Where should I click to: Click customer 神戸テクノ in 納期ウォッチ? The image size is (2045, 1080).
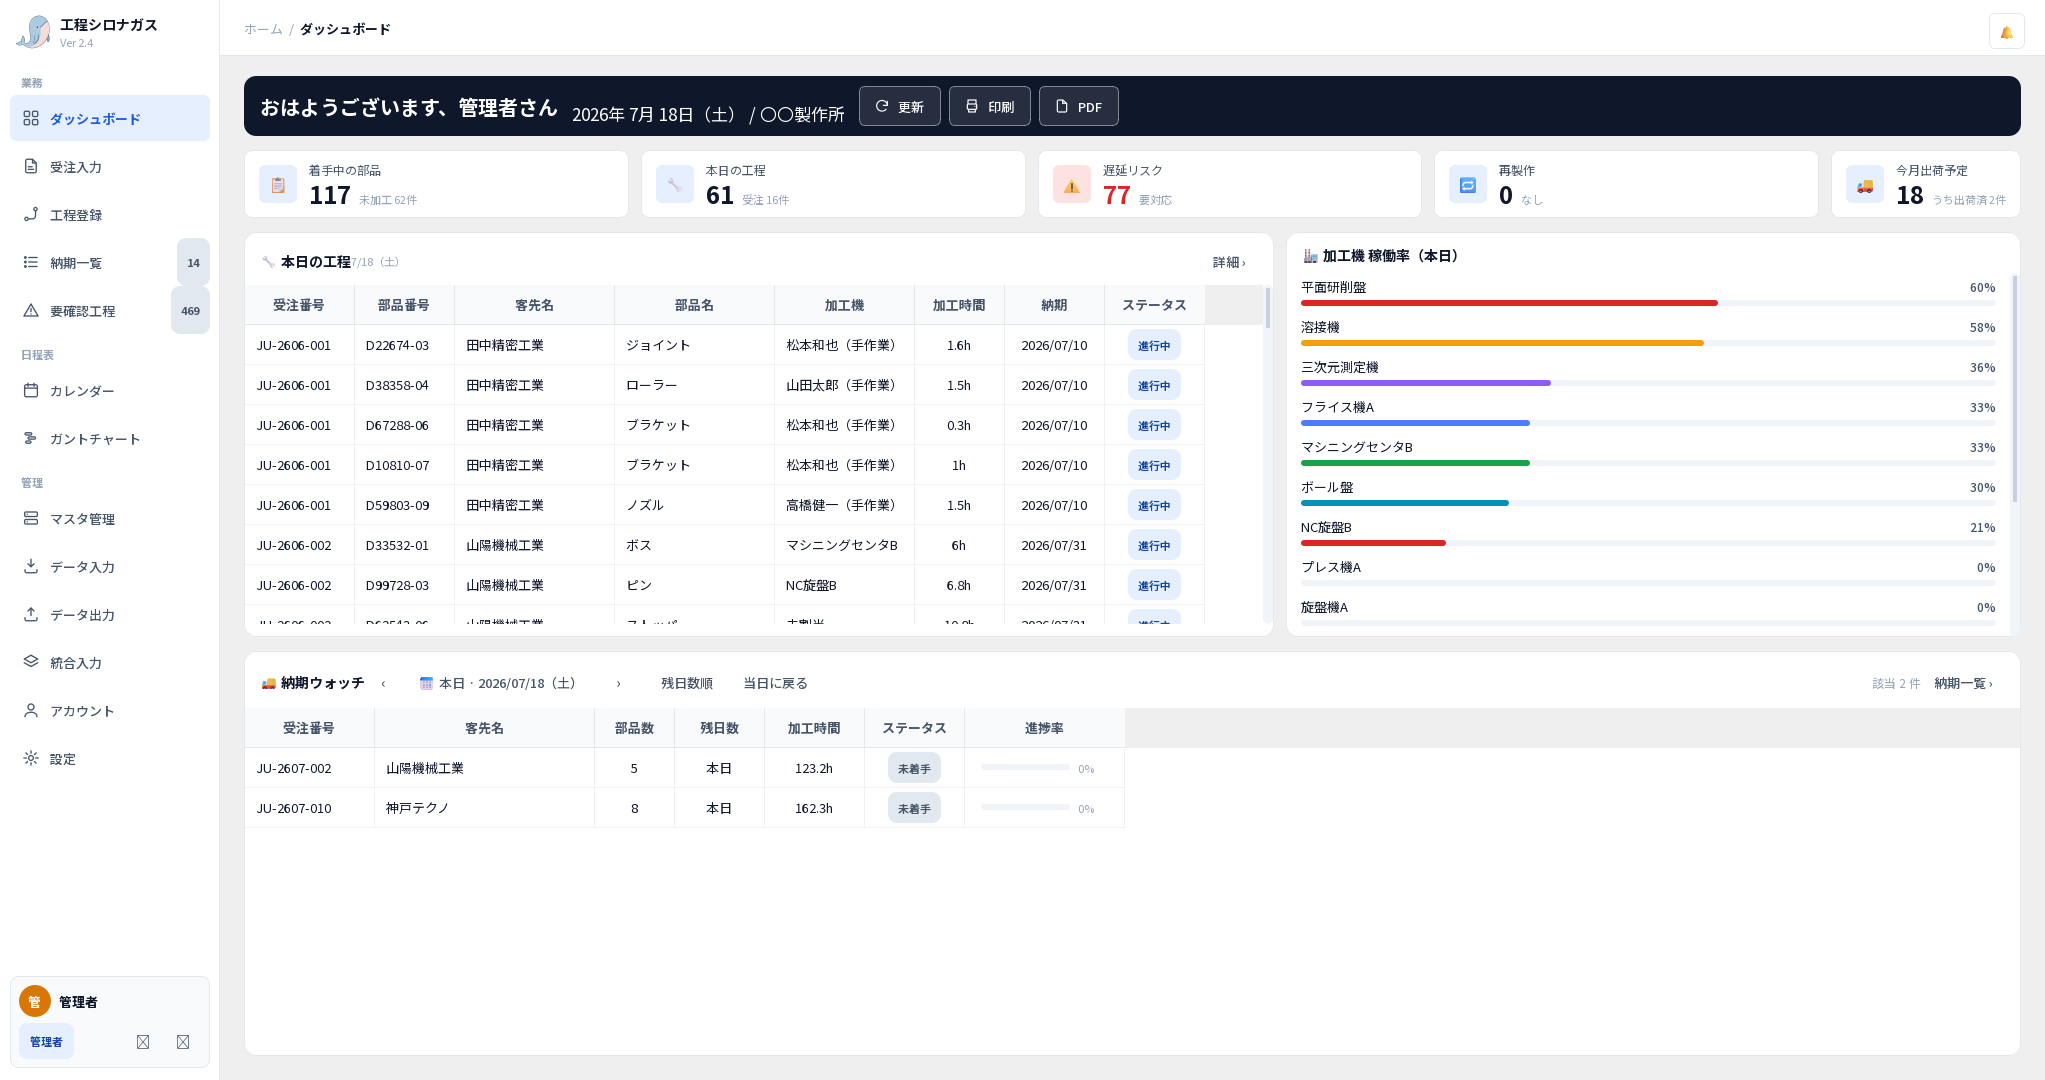(417, 808)
